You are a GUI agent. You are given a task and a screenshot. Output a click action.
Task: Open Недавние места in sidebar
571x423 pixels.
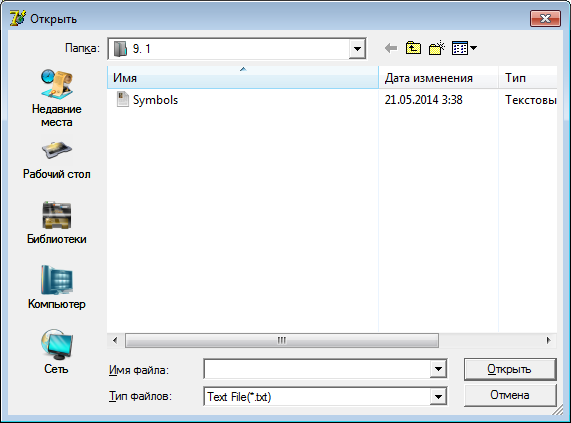pos(56,98)
